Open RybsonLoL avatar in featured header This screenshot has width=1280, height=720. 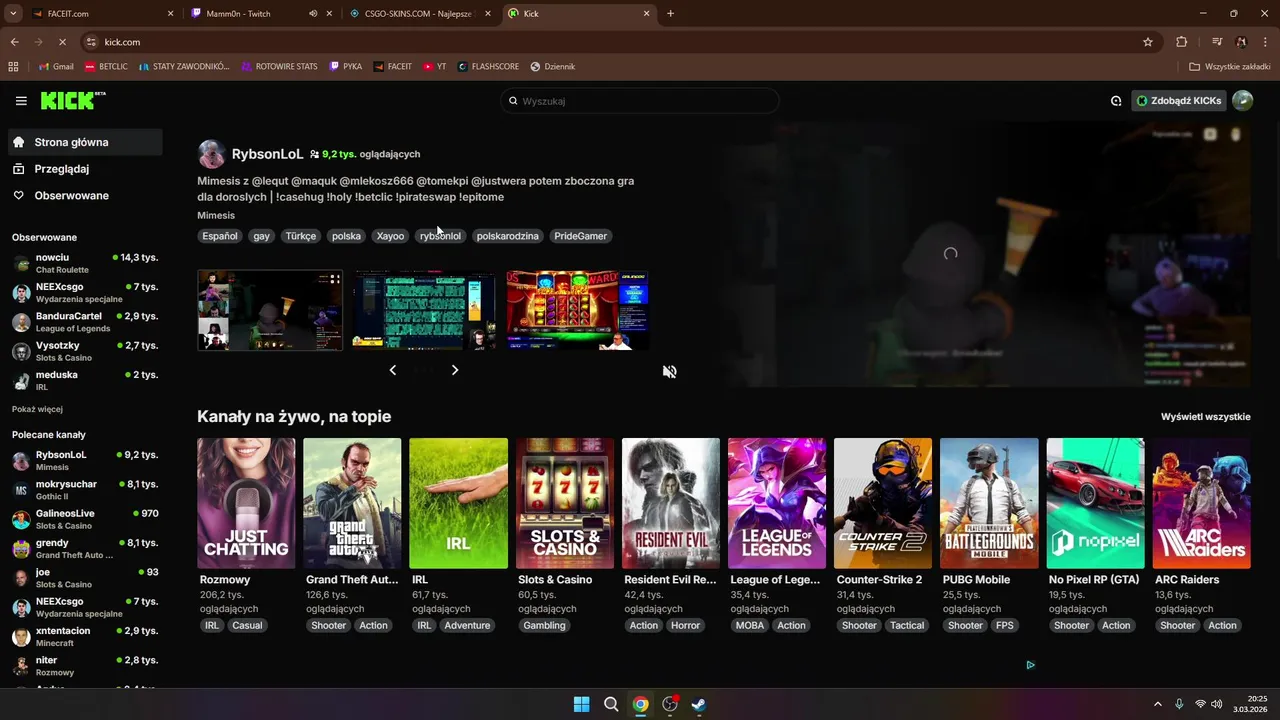coord(211,154)
